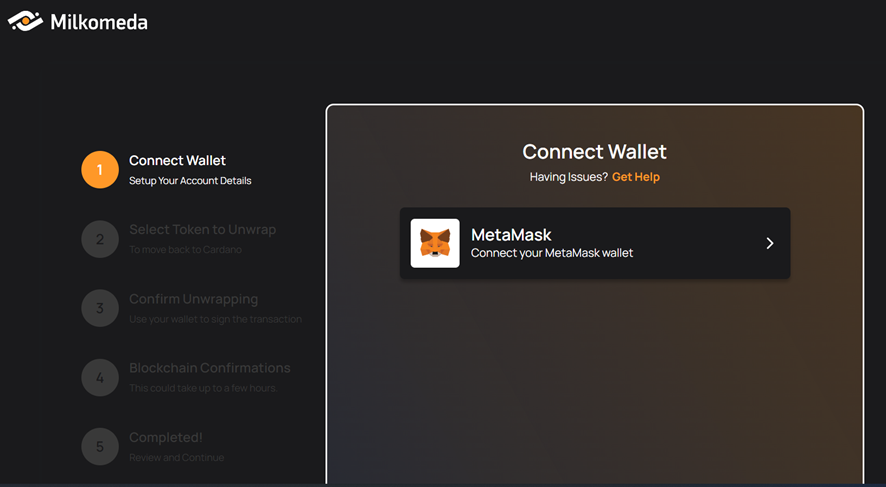This screenshot has height=487, width=886.
Task: Select step 2 circle for Select Token
Action: point(100,239)
